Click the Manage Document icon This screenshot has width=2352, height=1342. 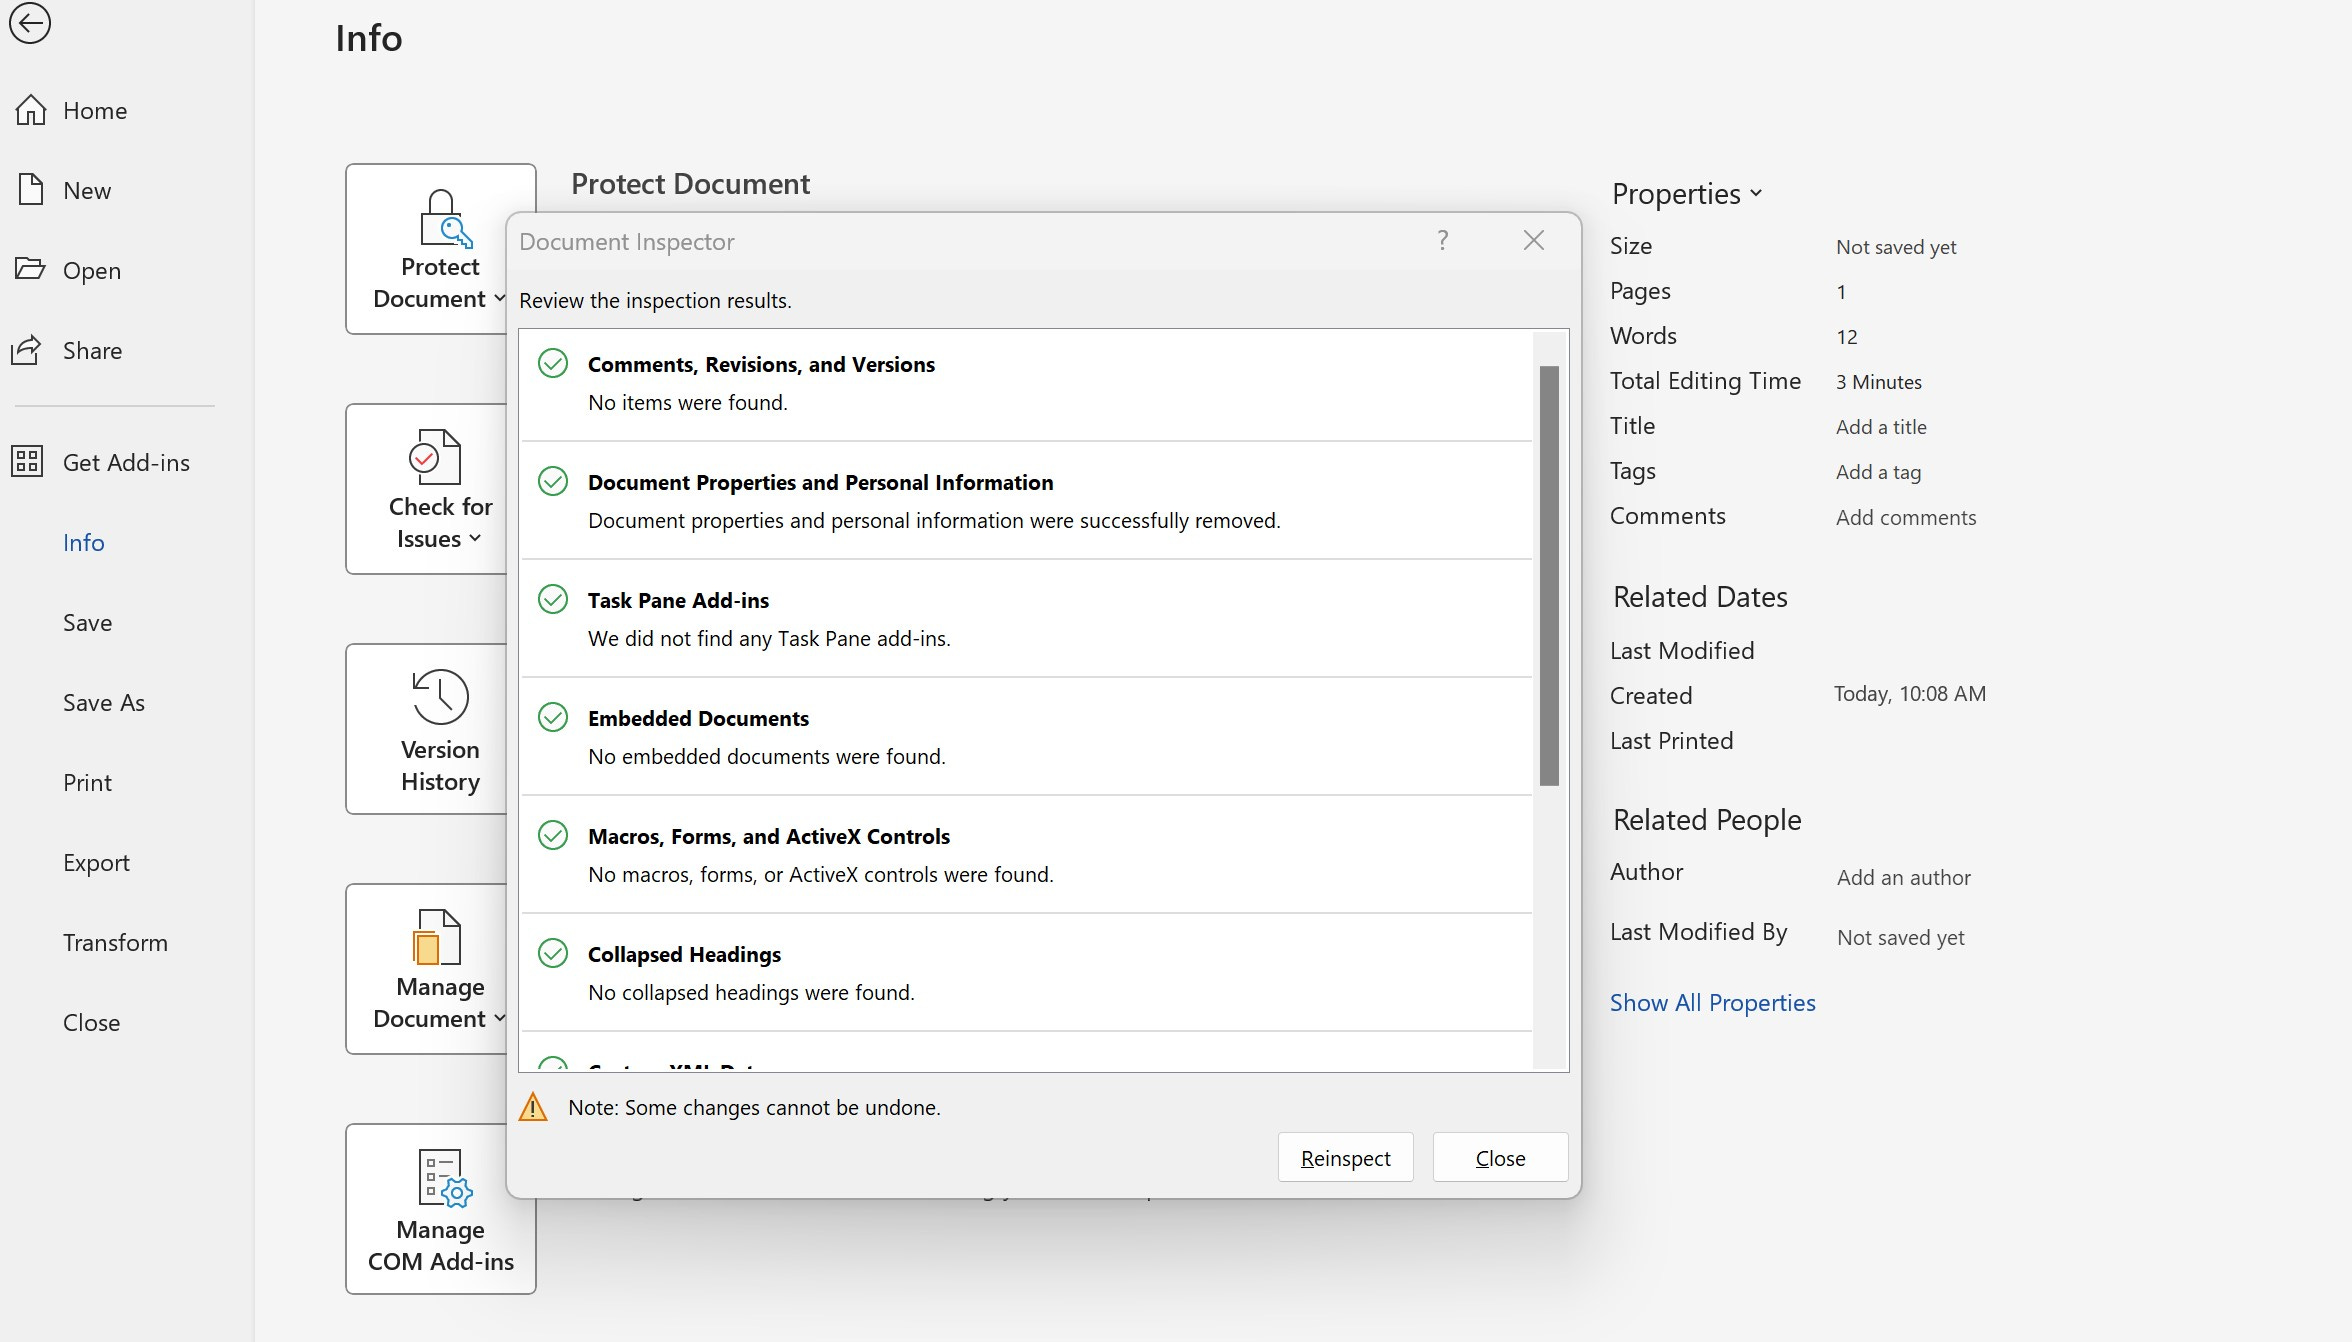click(x=437, y=937)
